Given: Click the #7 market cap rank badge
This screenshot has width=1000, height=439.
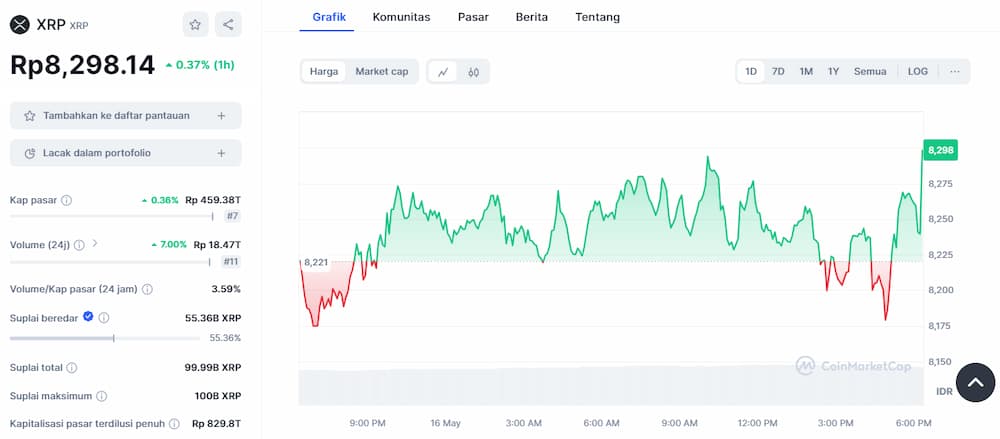Looking at the screenshot, I should pyautogui.click(x=232, y=216).
